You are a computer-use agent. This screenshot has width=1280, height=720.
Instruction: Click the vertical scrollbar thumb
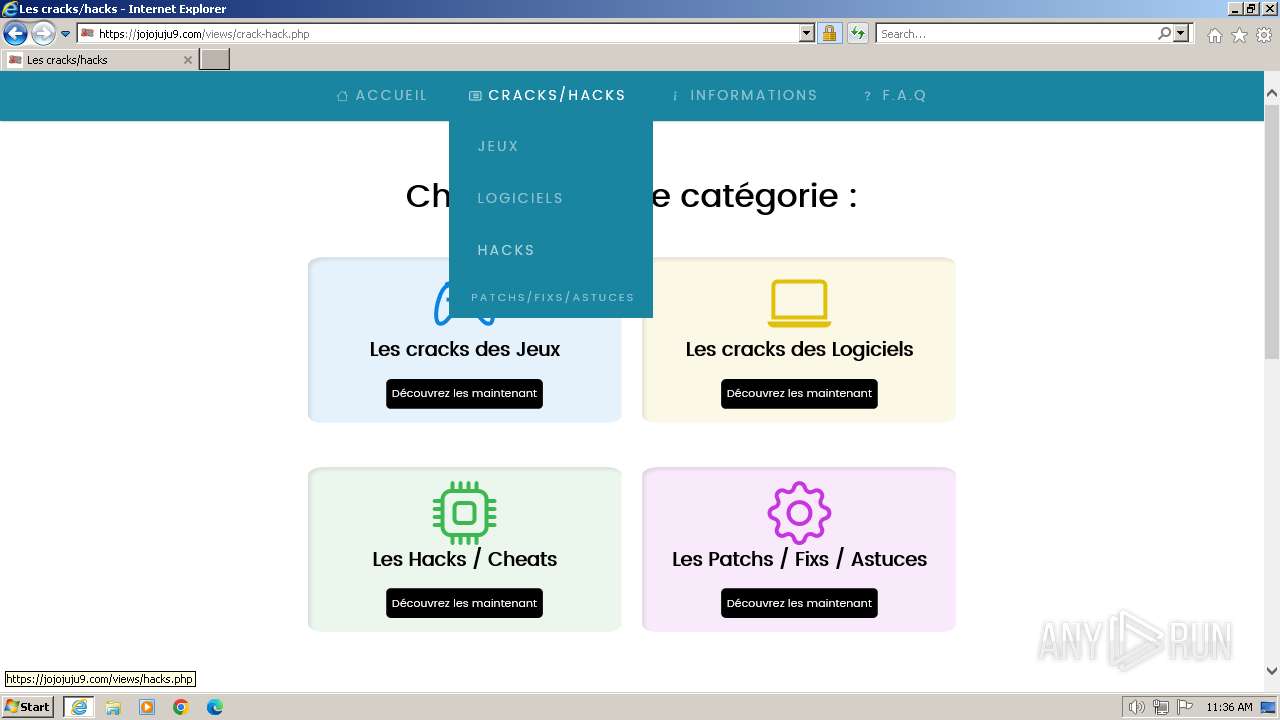(x=1272, y=231)
